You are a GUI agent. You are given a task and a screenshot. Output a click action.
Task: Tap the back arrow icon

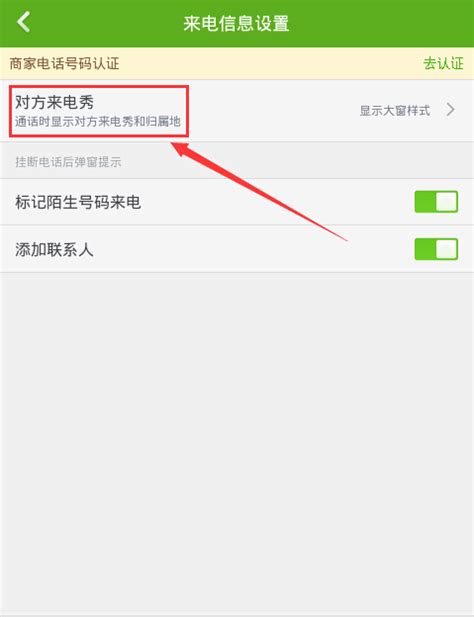pos(24,22)
